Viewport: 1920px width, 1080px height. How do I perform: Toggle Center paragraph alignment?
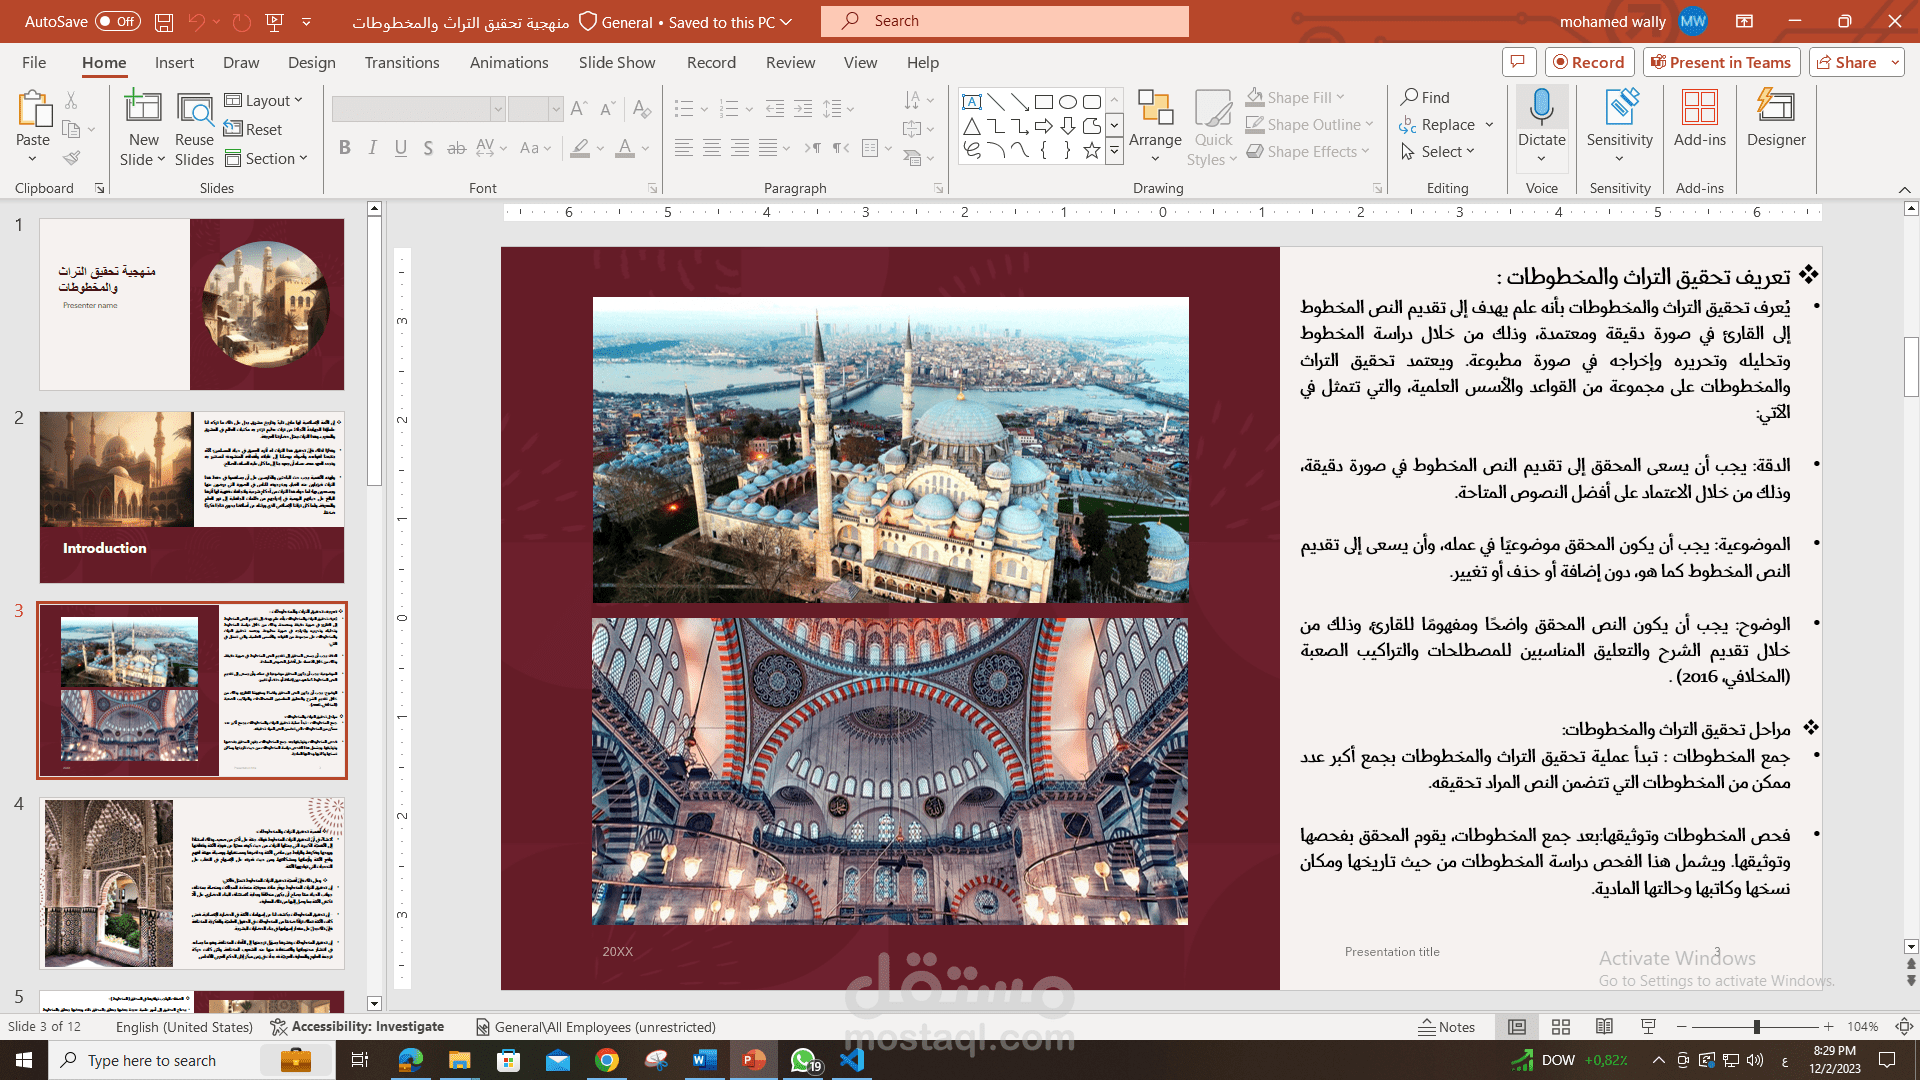pos(712,148)
